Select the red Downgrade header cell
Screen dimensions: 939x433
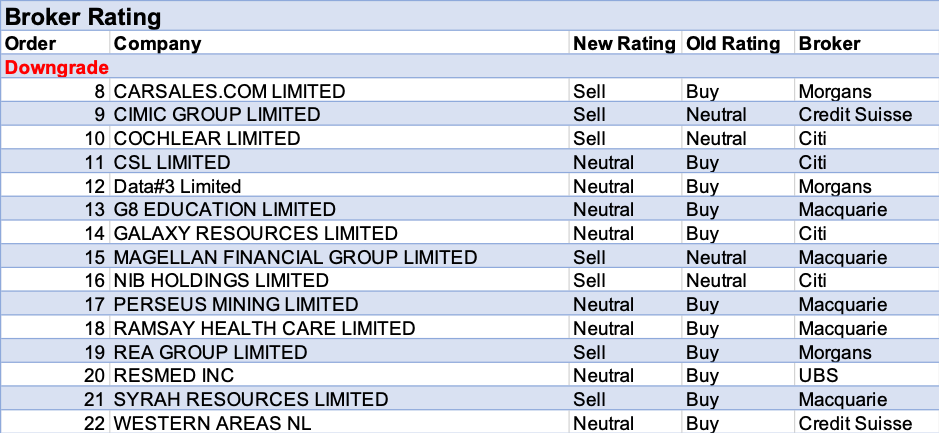(x=57, y=67)
